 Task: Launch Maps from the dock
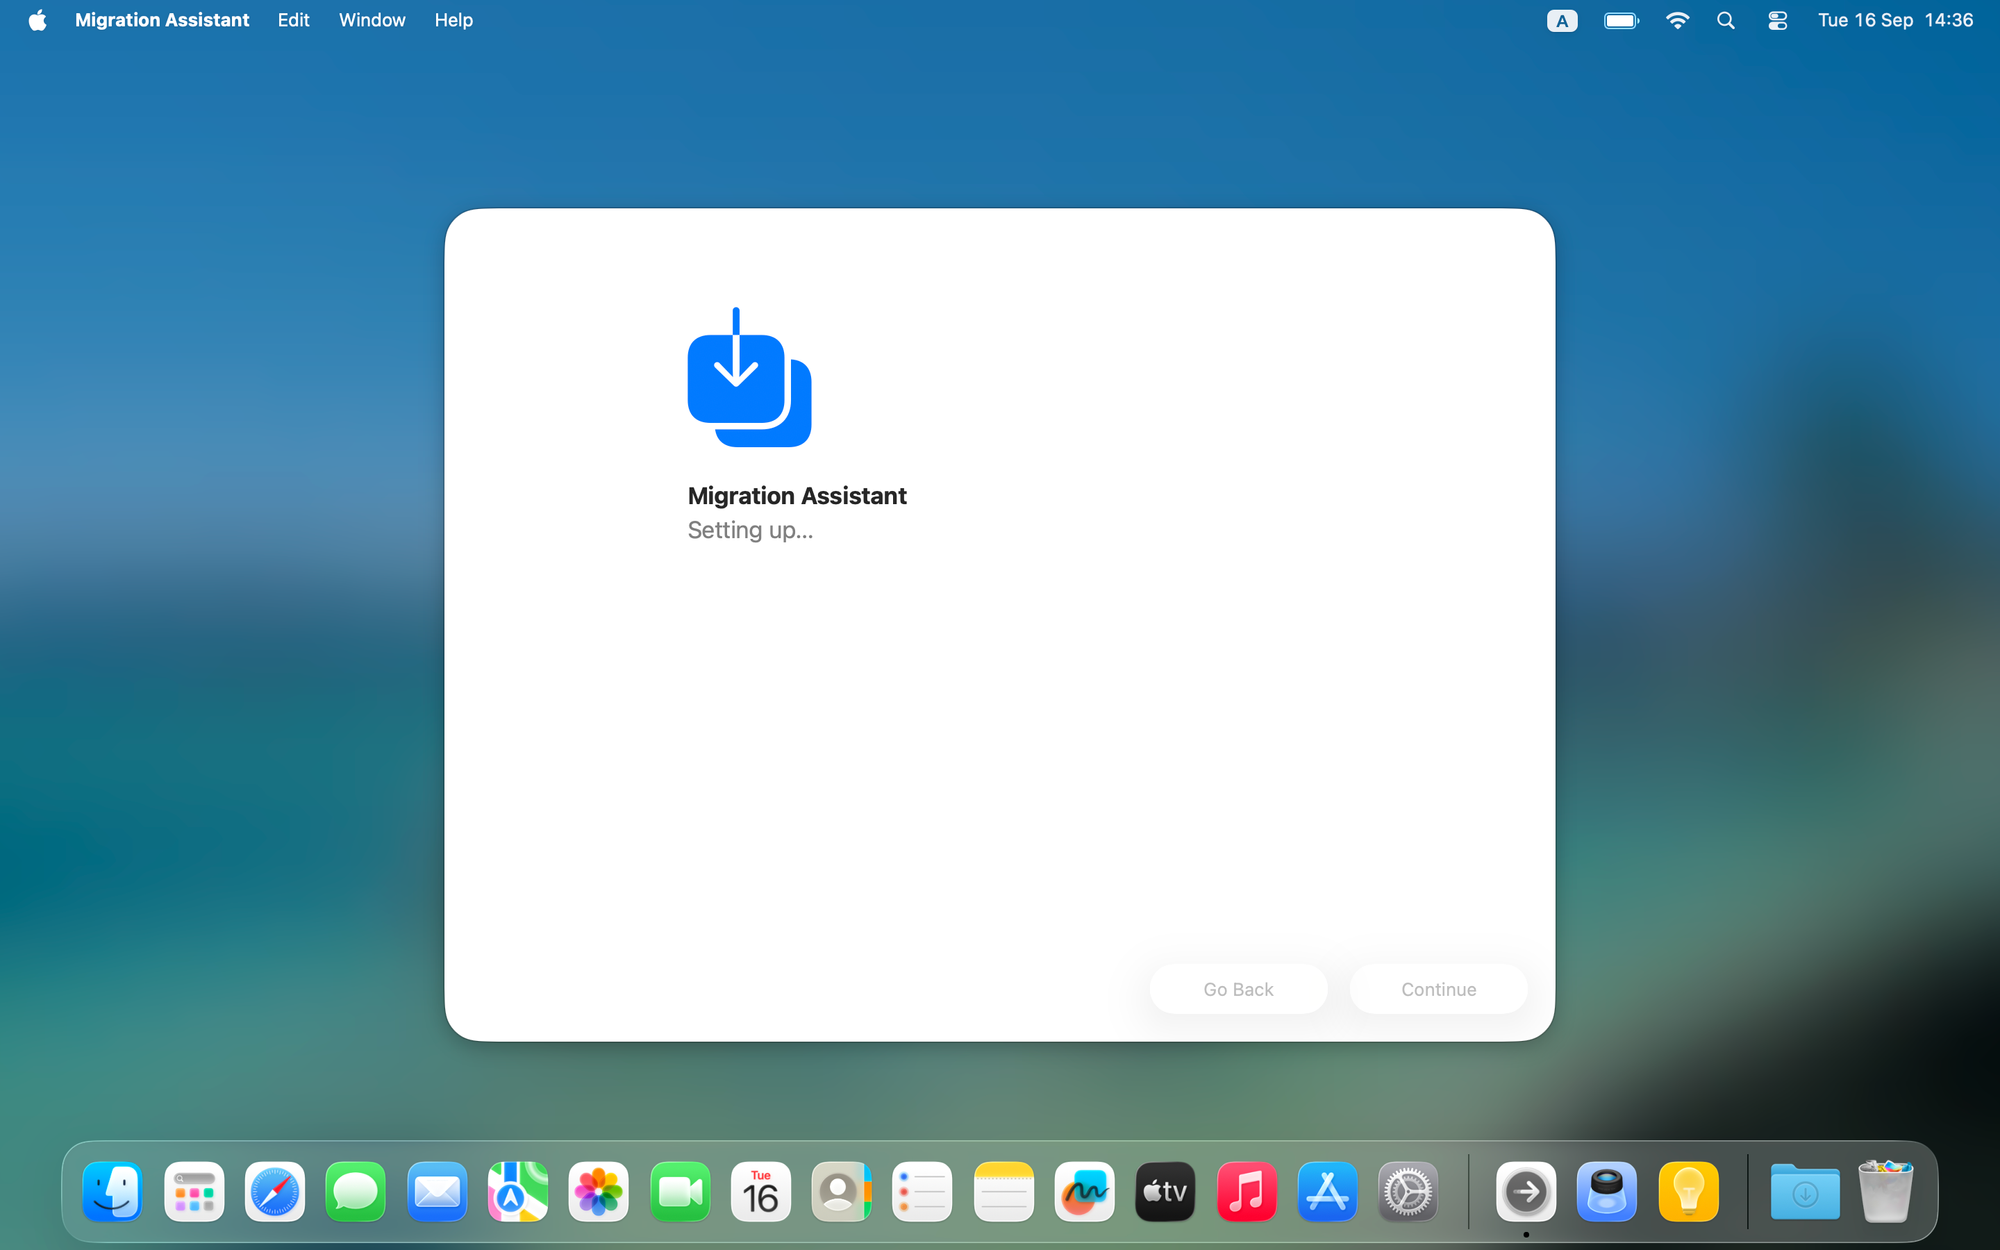click(x=518, y=1192)
